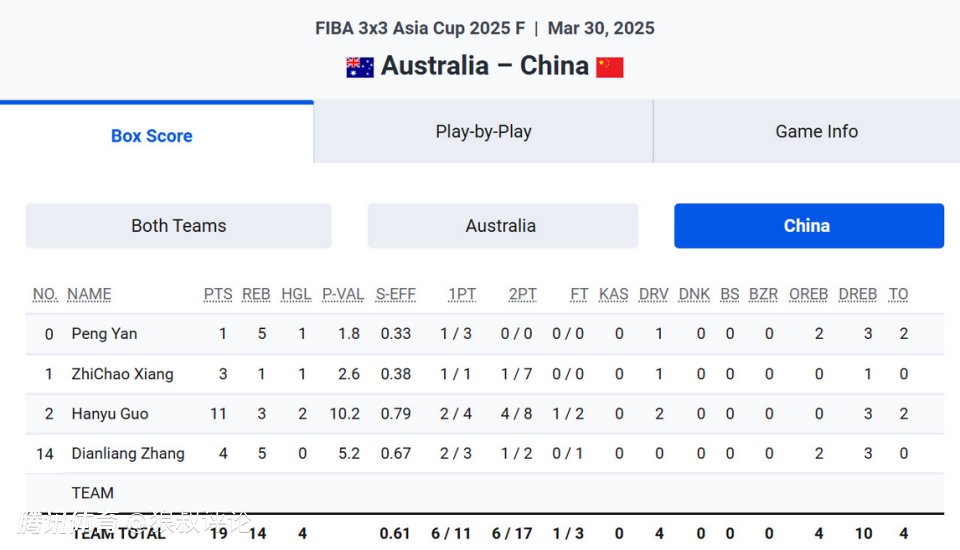This screenshot has height=550, width=960.
Task: Filter box score to Australia
Action: 501,226
